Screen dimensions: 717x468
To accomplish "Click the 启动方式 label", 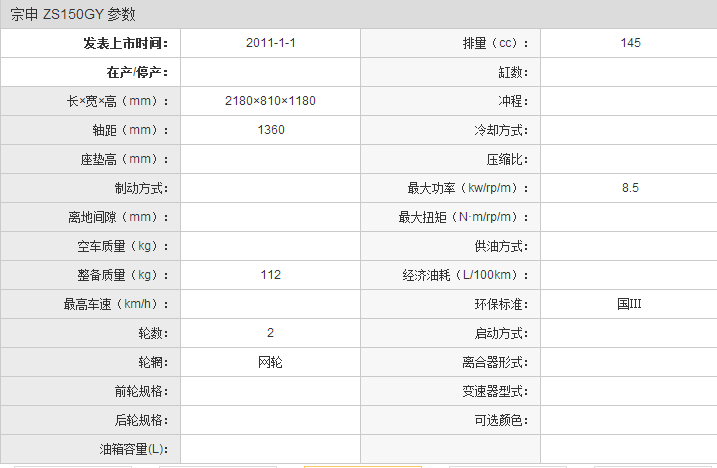I will 501,333.
